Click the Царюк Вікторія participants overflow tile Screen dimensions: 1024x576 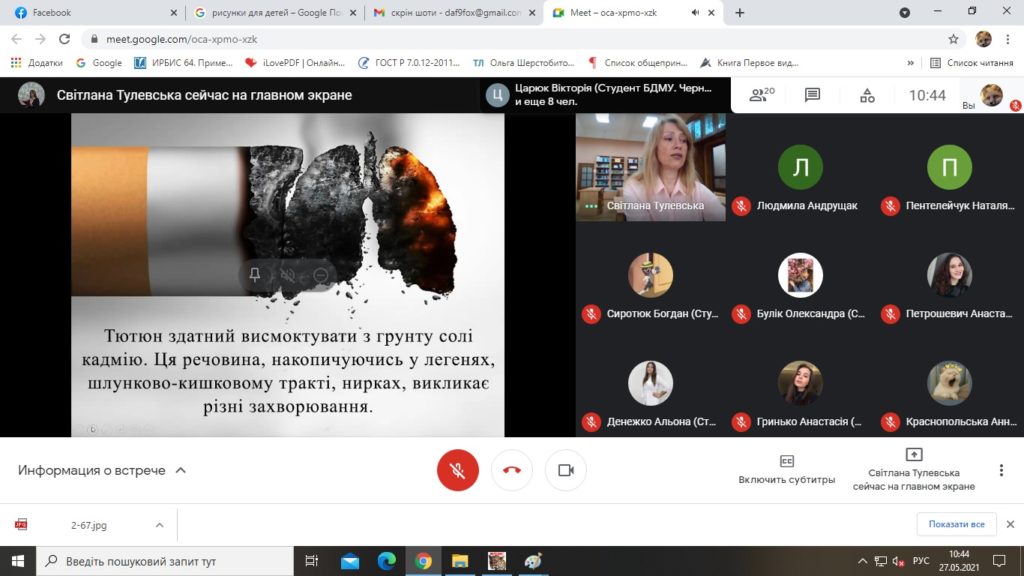click(x=605, y=95)
